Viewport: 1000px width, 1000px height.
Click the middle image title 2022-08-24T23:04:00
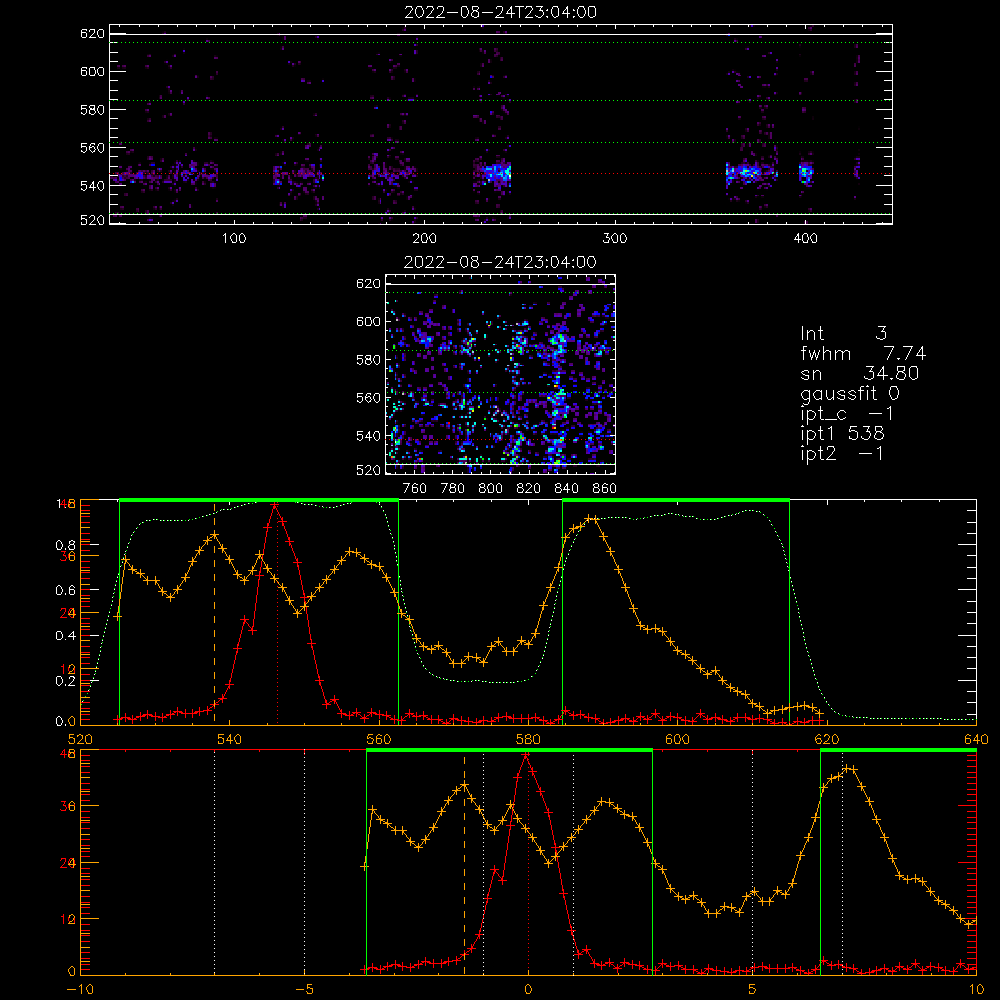tap(501, 262)
